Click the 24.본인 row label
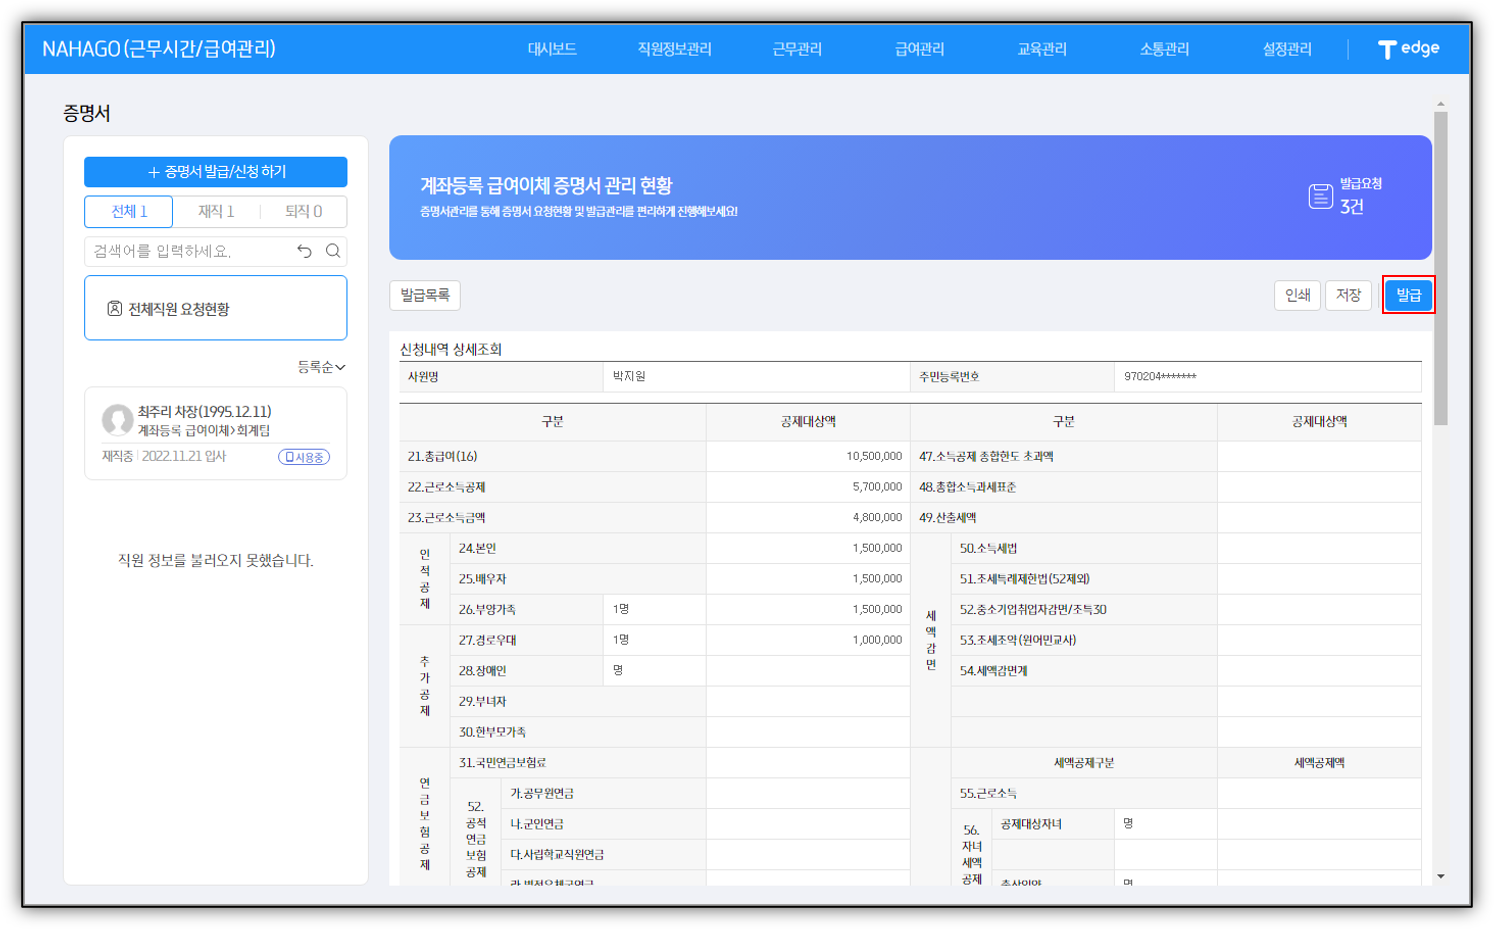 pos(477,549)
